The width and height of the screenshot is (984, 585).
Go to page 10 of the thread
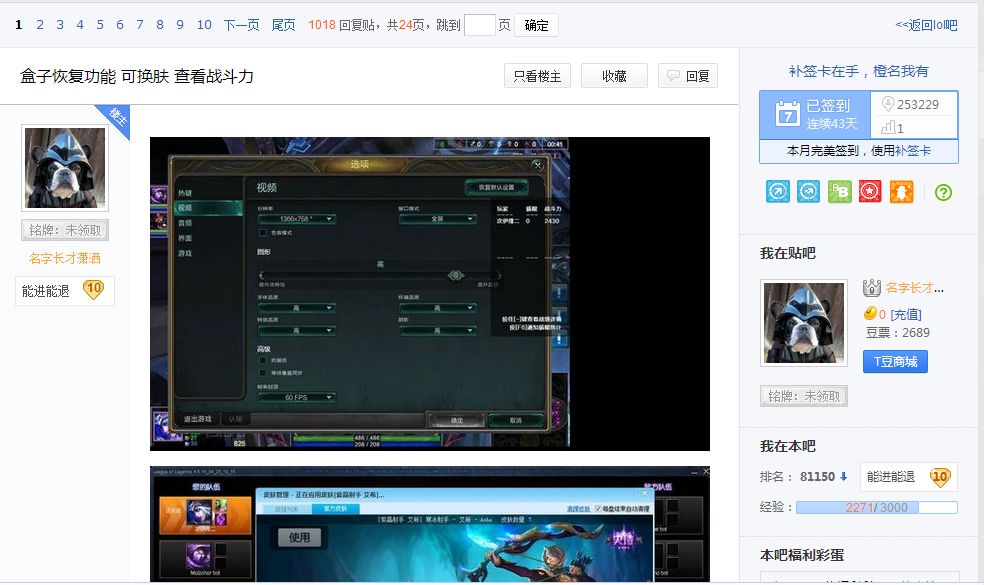(204, 24)
